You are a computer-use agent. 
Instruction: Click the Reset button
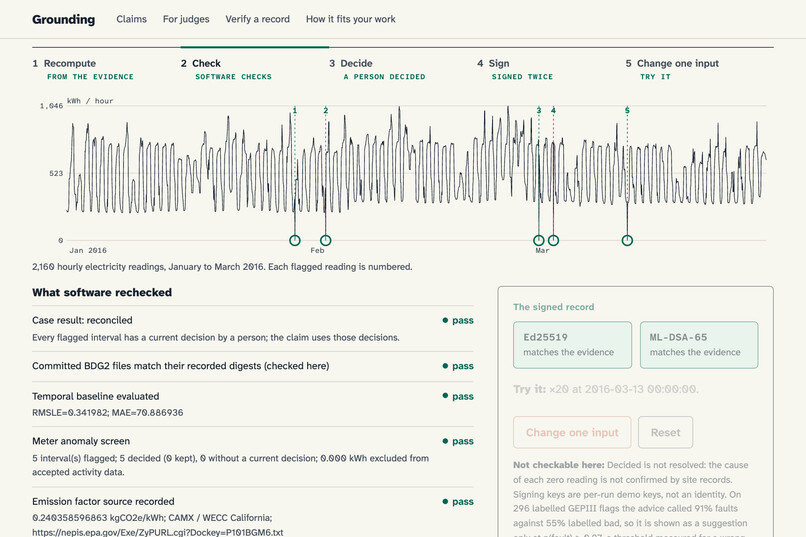(x=666, y=432)
